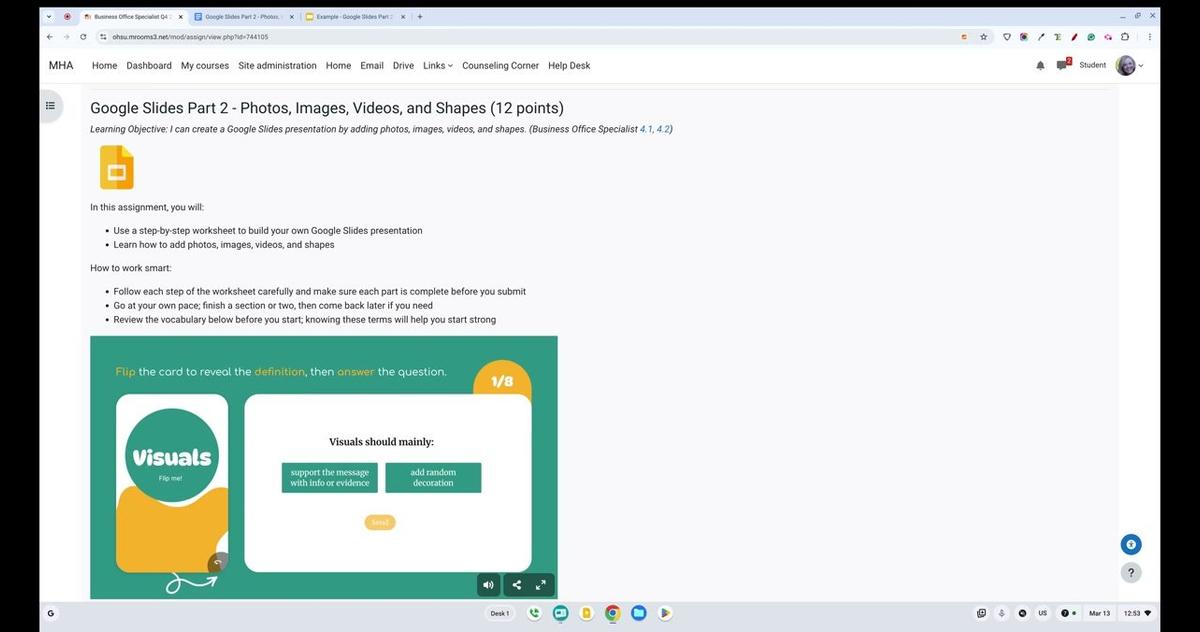The width and height of the screenshot is (1200, 632).
Task: Mute the flashcard activity audio
Action: (x=488, y=584)
